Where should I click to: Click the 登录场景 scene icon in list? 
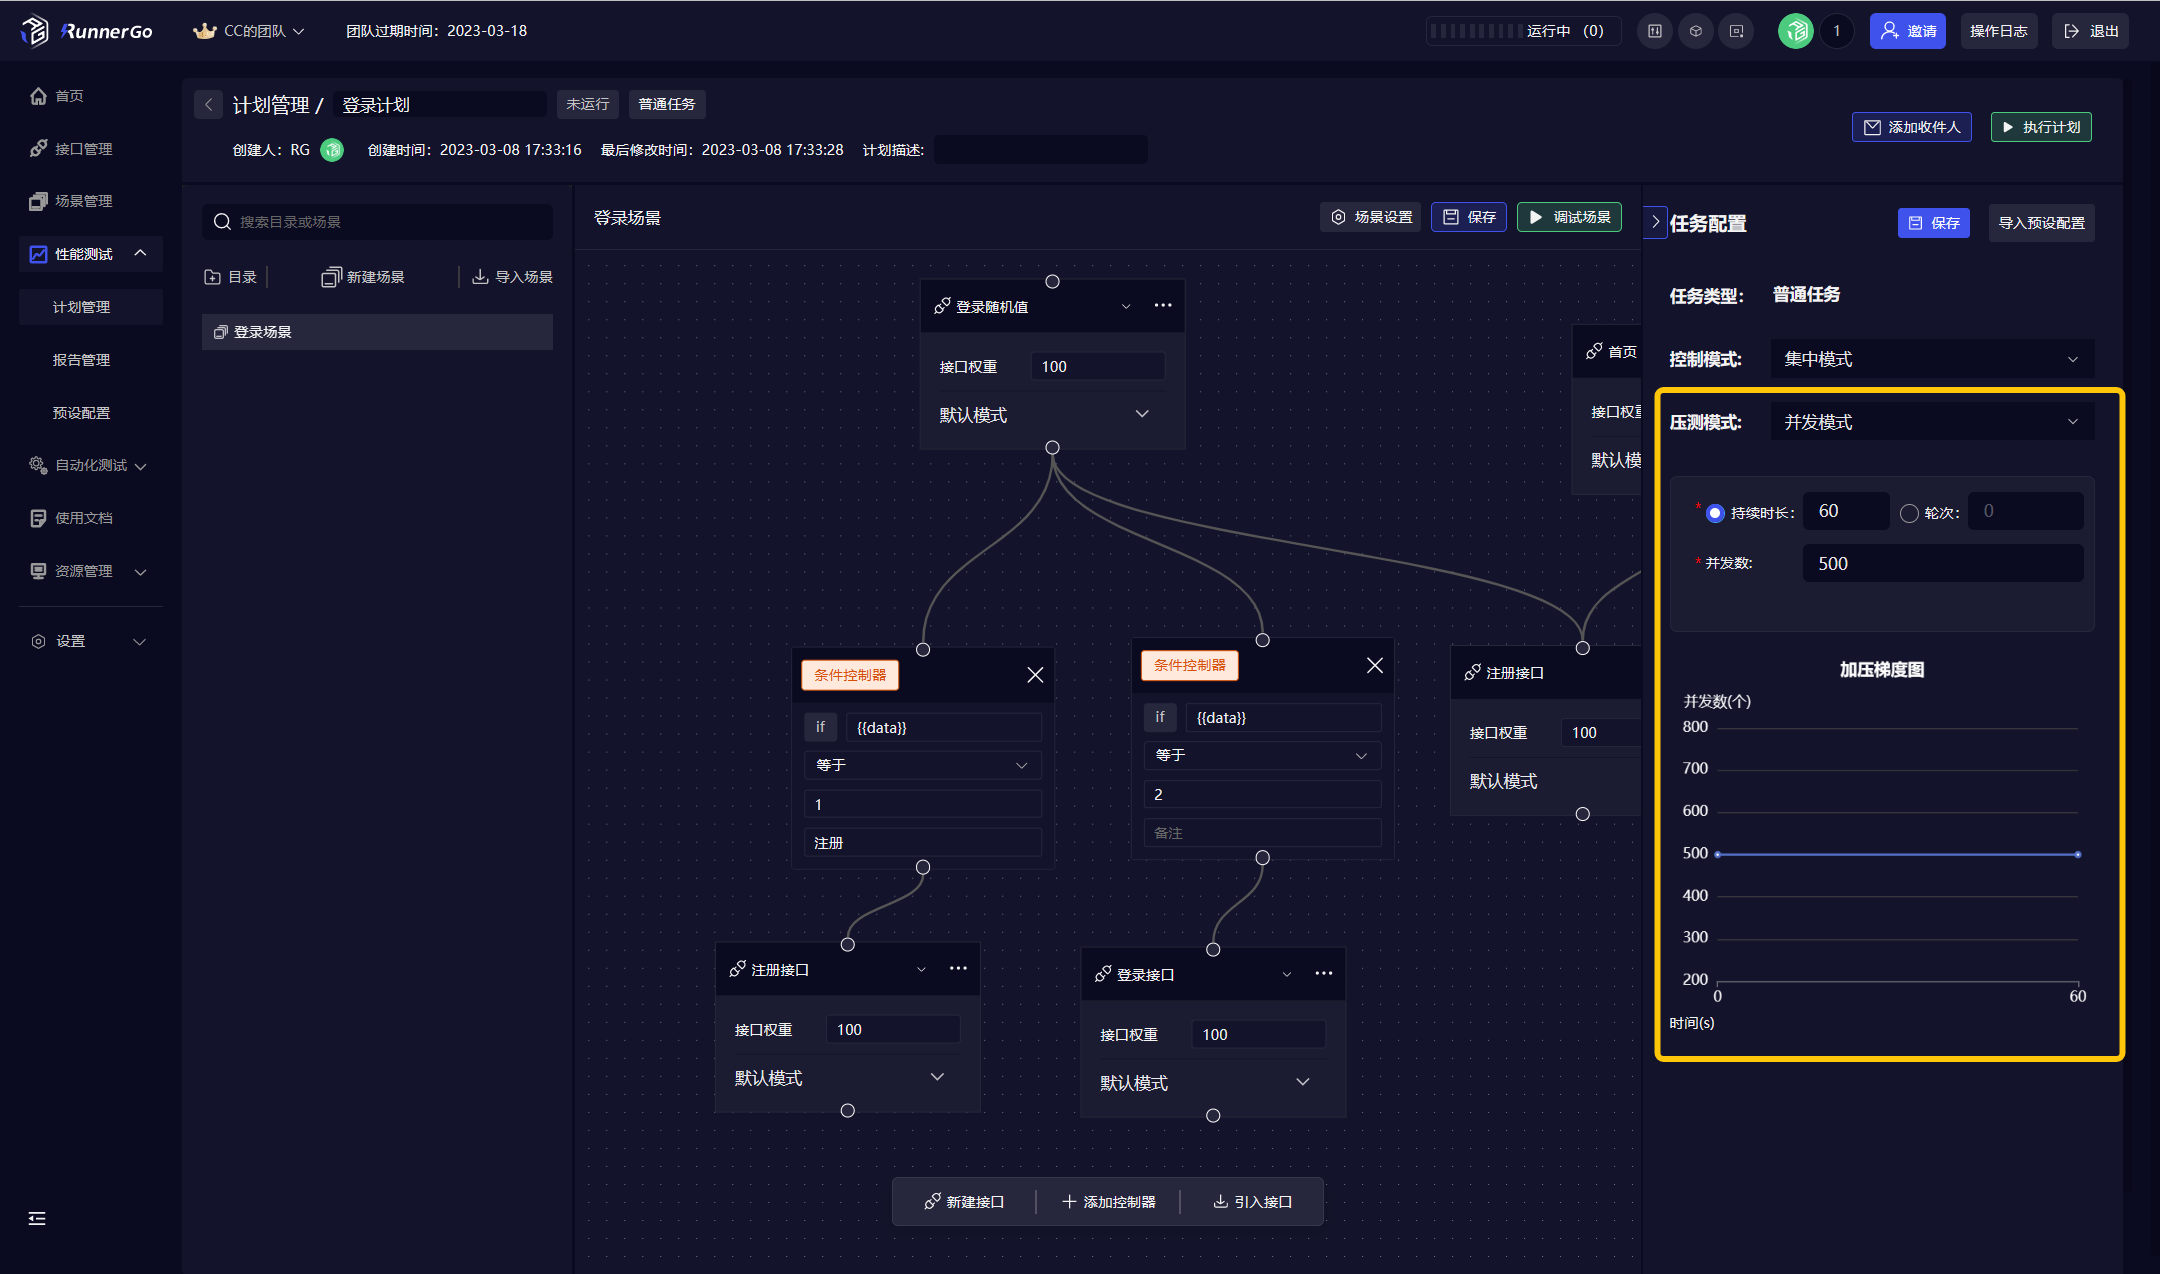click(221, 332)
